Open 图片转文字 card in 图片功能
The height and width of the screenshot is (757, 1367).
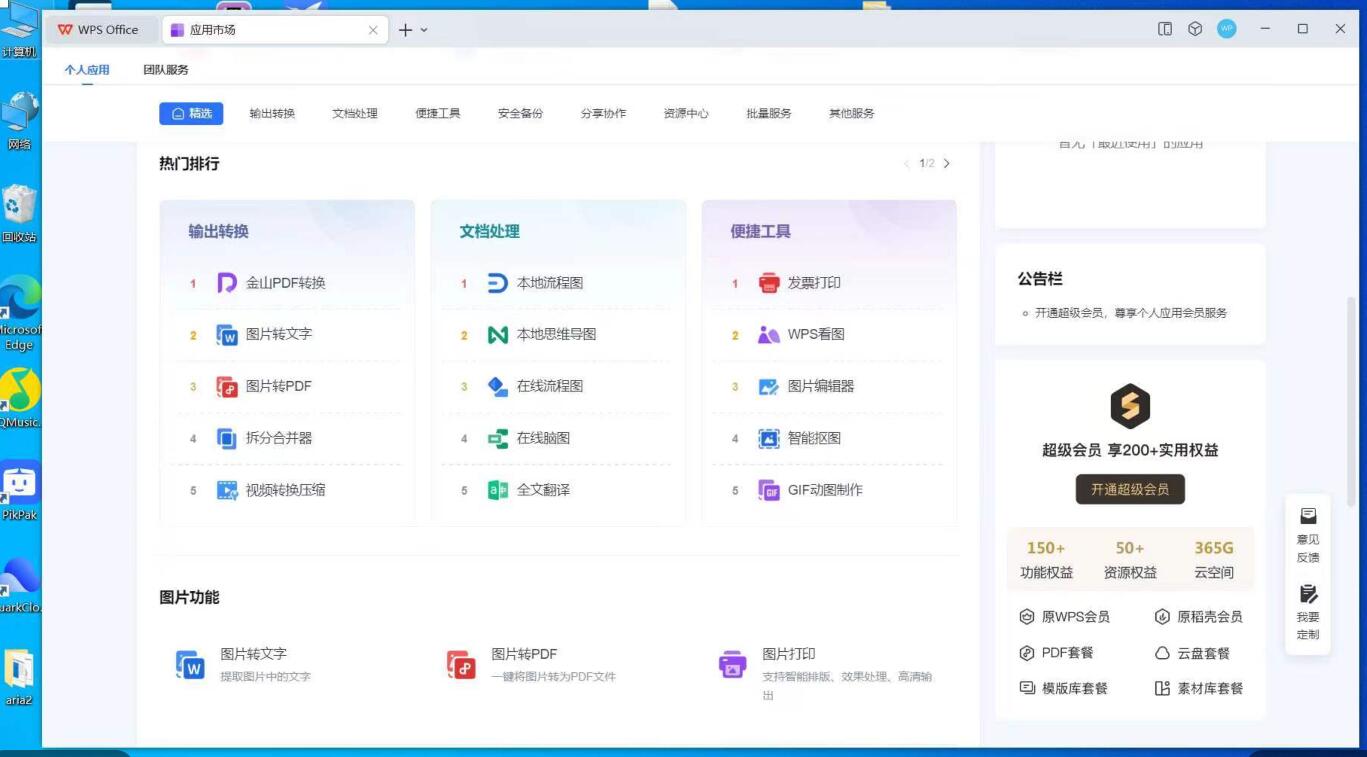coord(245,664)
